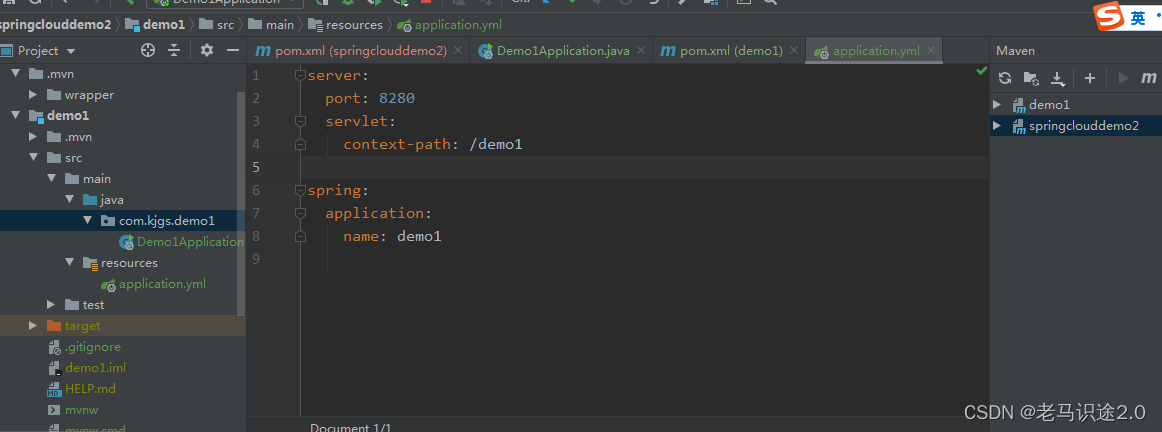Hide the Project tool window
1162x432 pixels.
coord(233,50)
